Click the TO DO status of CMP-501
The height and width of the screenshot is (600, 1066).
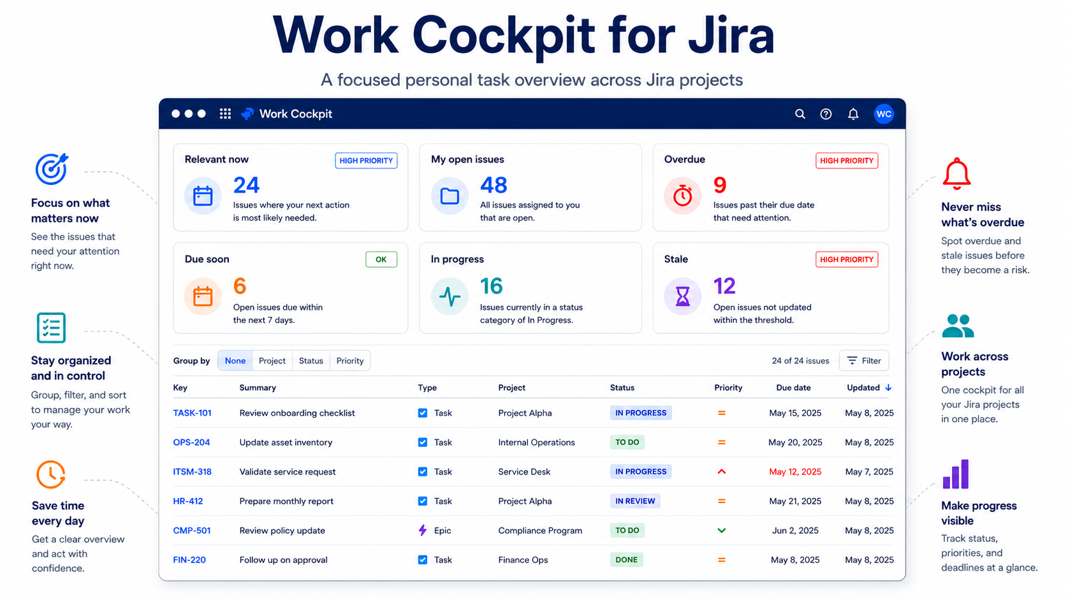click(x=627, y=530)
